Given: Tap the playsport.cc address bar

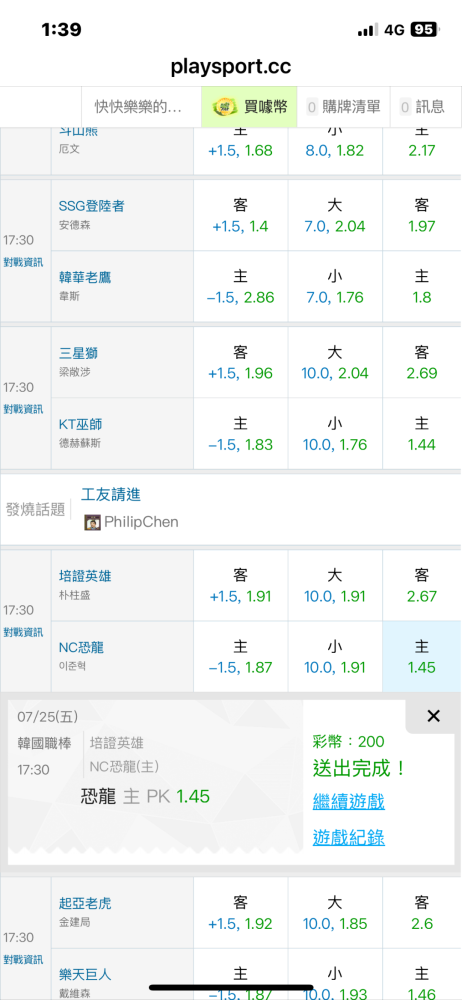Looking at the screenshot, I should coord(231,66).
